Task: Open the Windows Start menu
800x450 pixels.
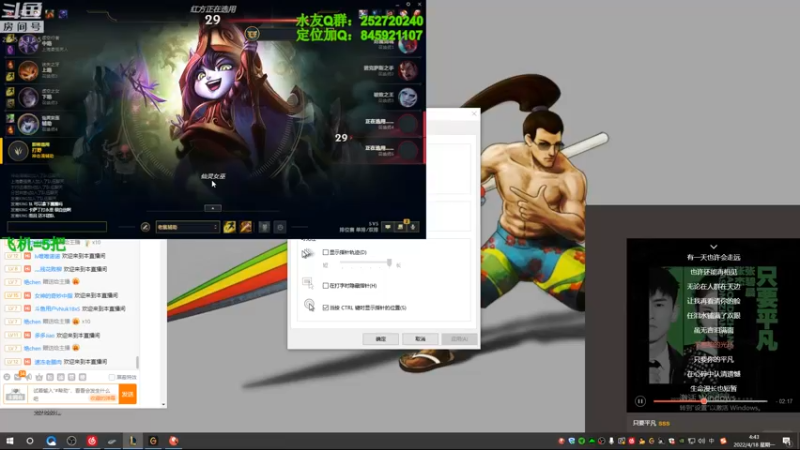Action: [x=10, y=441]
